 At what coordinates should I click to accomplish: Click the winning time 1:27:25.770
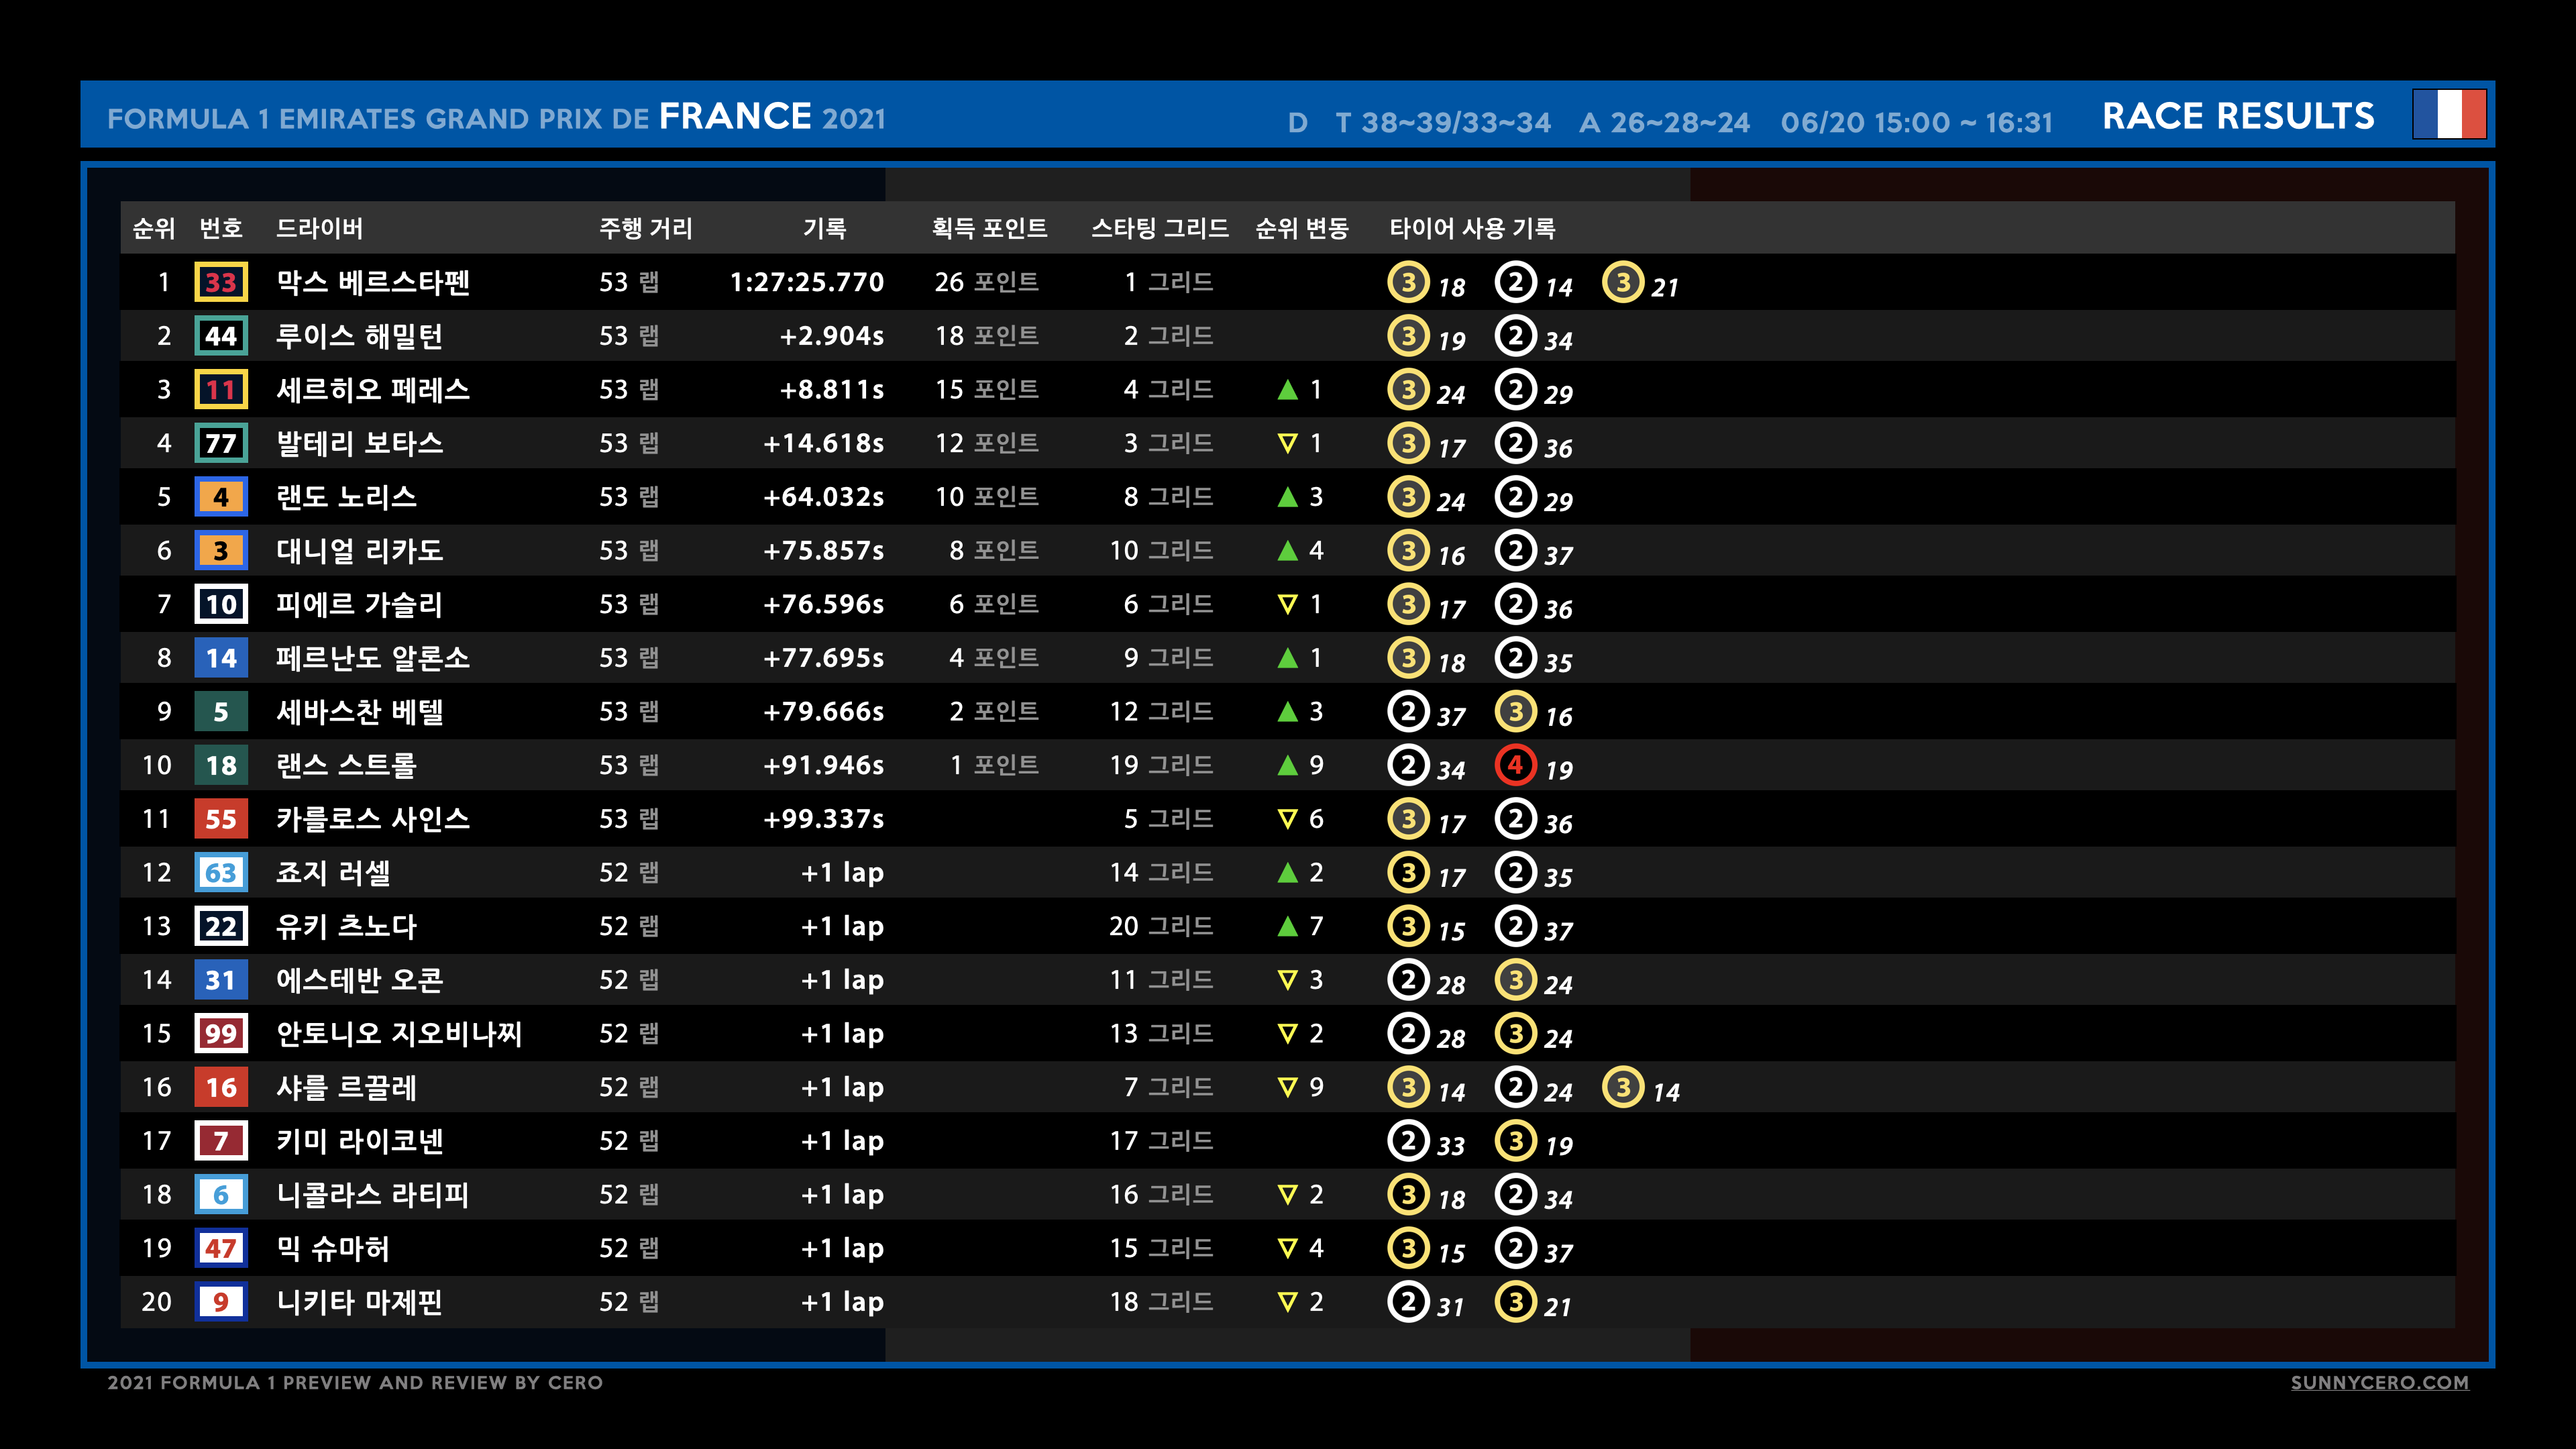point(807,282)
